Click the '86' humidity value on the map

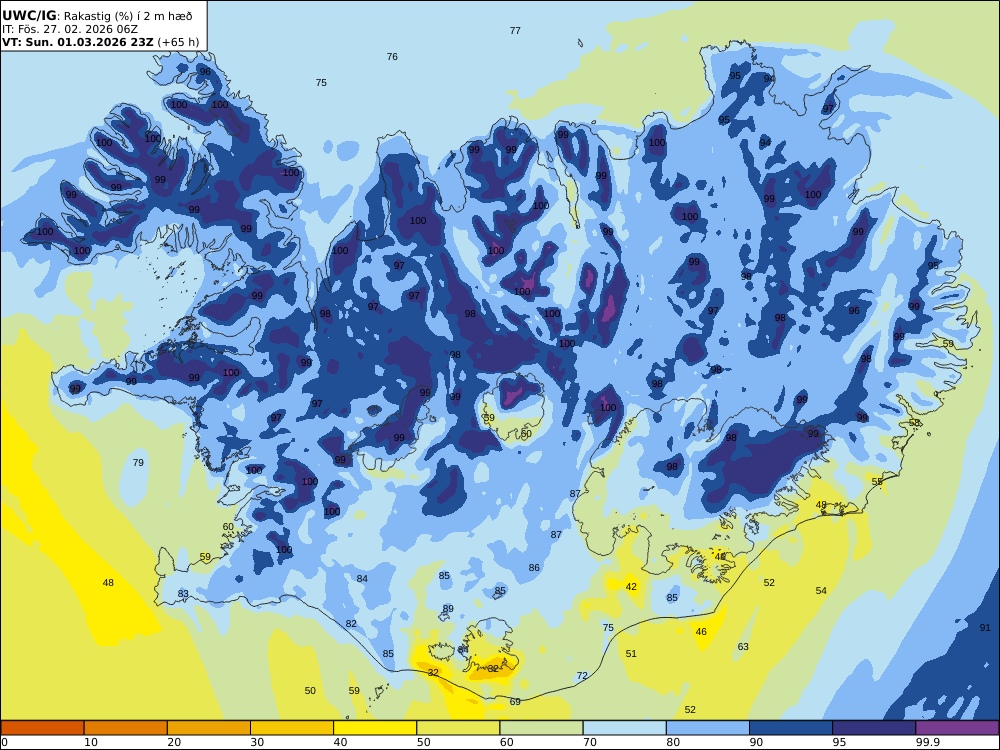click(534, 568)
